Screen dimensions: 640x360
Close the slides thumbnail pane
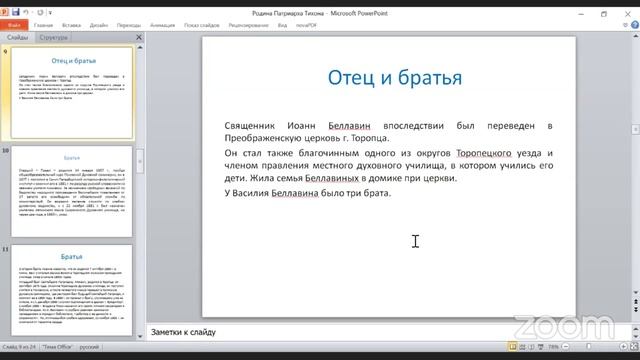[x=139, y=37]
